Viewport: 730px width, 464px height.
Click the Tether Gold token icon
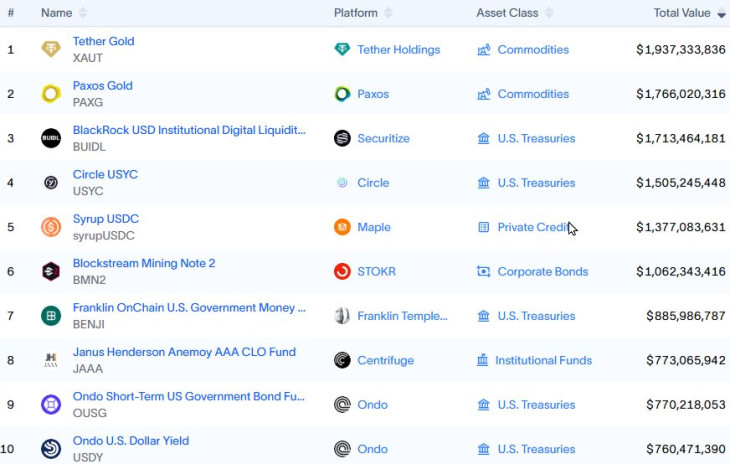(51, 50)
